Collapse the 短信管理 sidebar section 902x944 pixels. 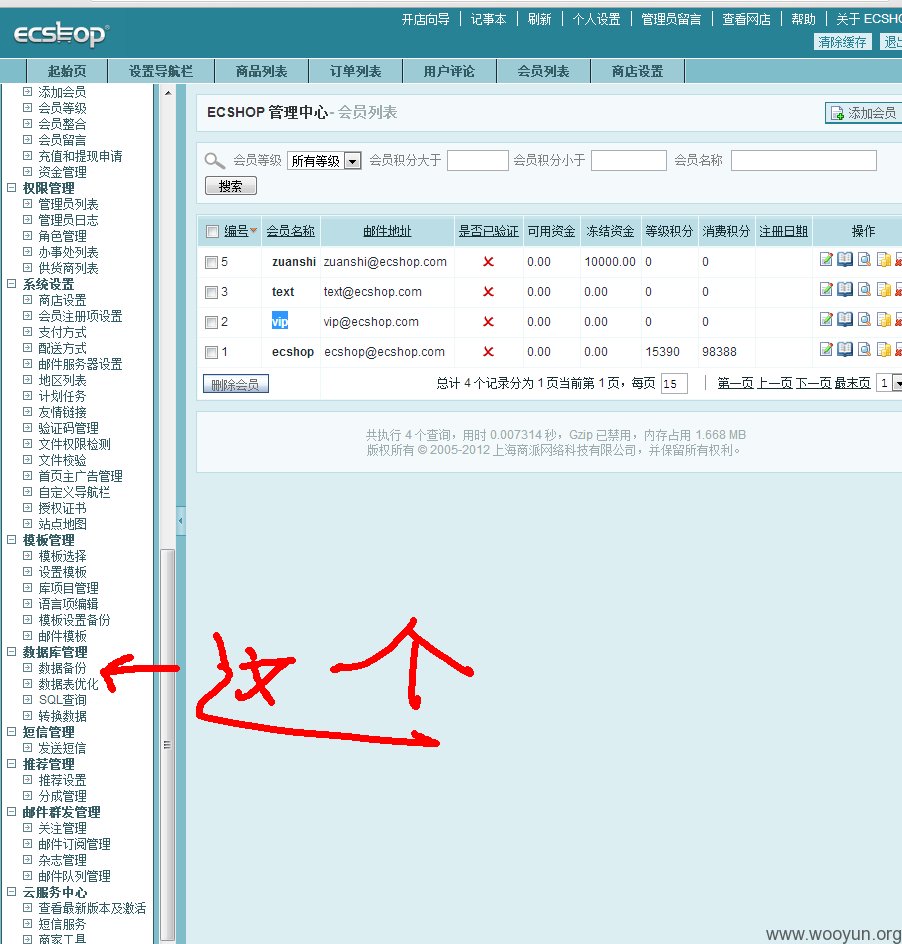tap(11, 731)
